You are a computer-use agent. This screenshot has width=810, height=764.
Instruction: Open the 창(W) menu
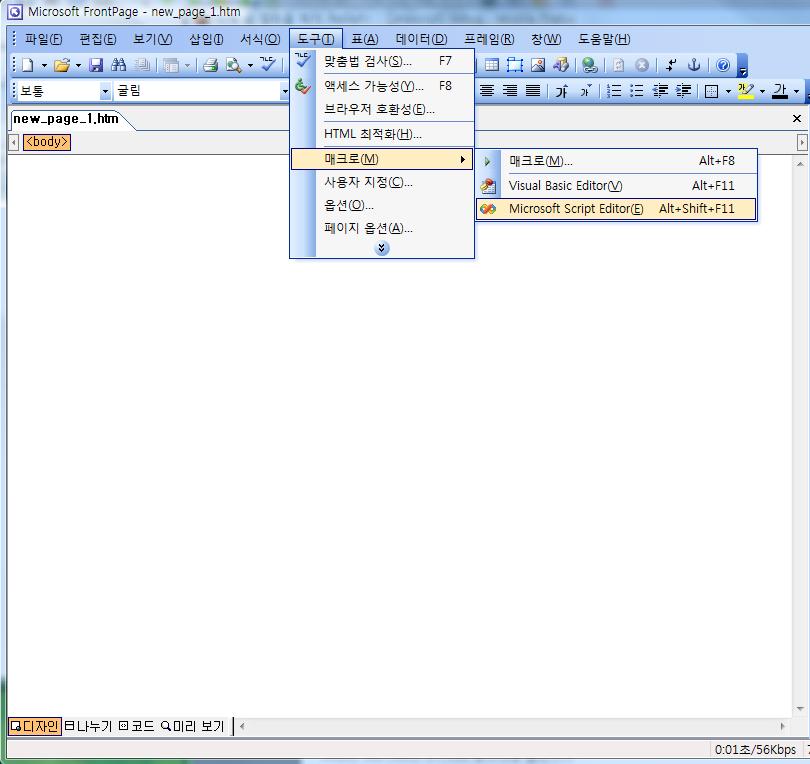tap(546, 39)
